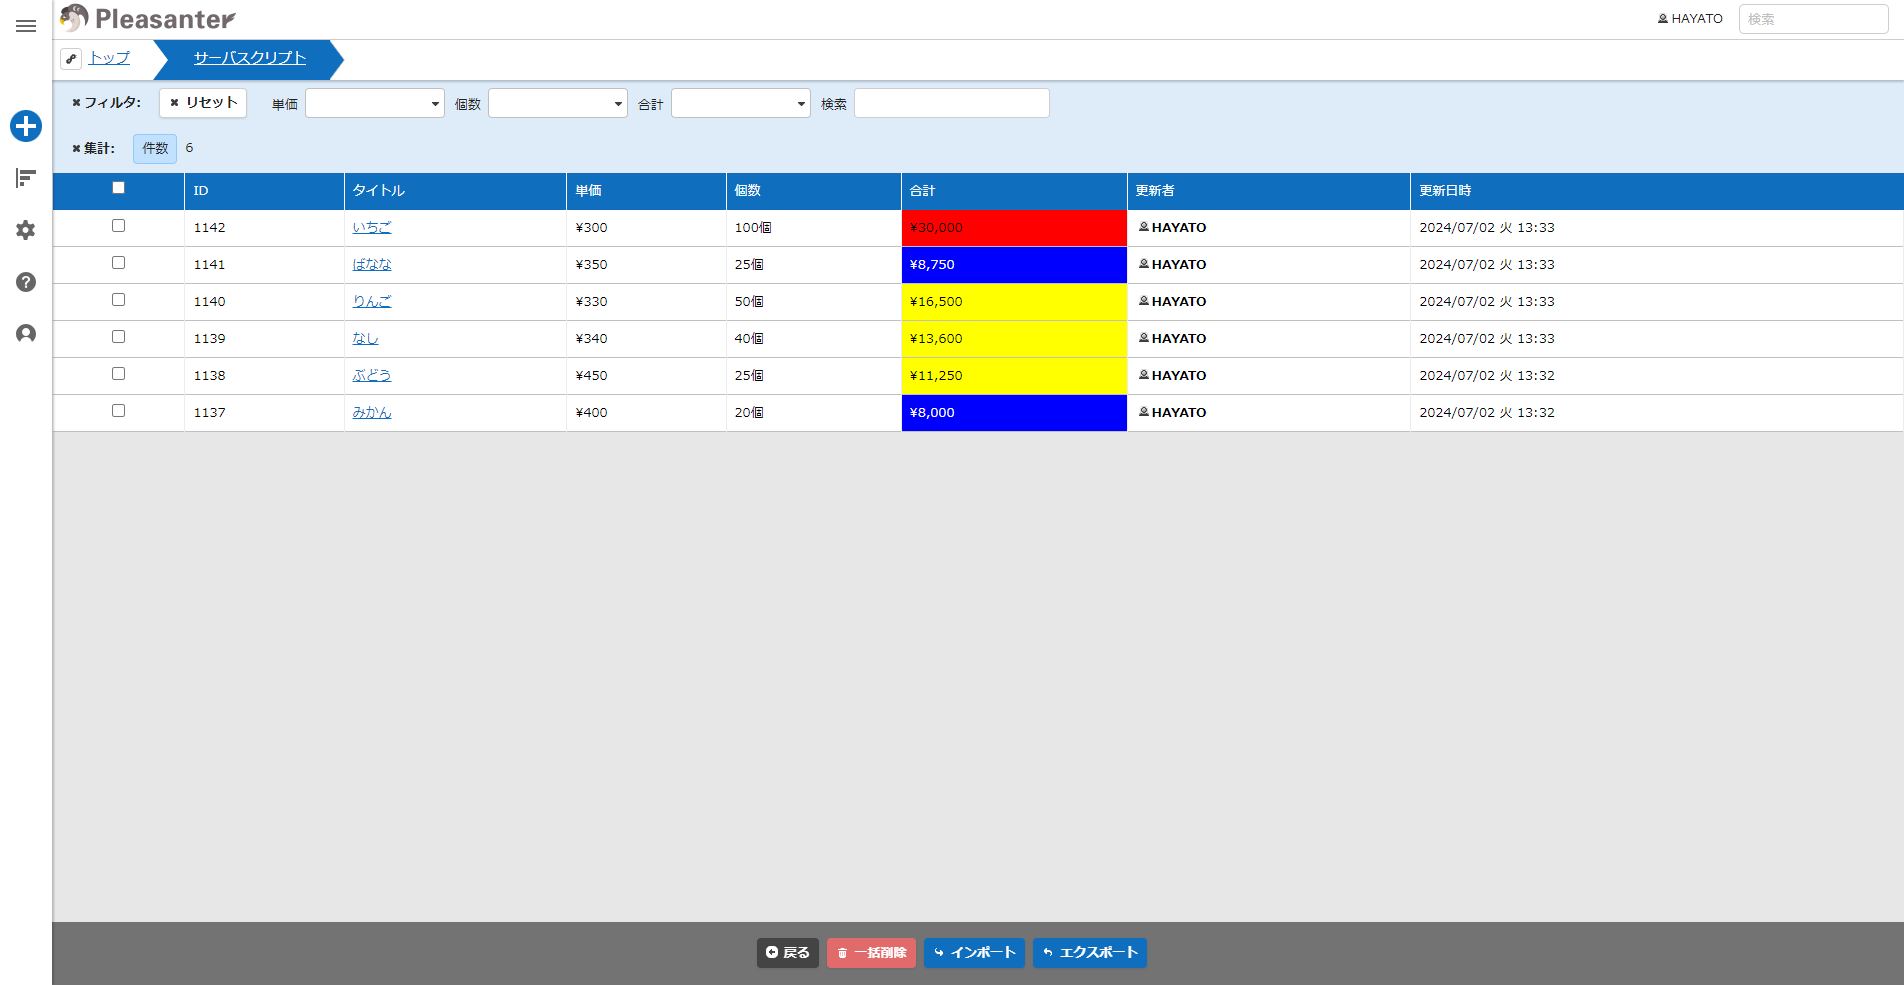Open the いちご record link
The width and height of the screenshot is (1904, 985).
point(372,228)
